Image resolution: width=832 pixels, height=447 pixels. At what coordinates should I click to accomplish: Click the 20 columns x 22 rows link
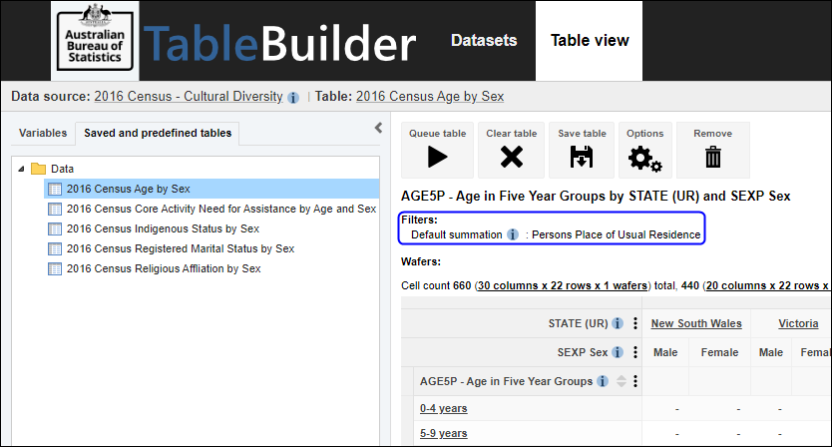(x=768, y=286)
